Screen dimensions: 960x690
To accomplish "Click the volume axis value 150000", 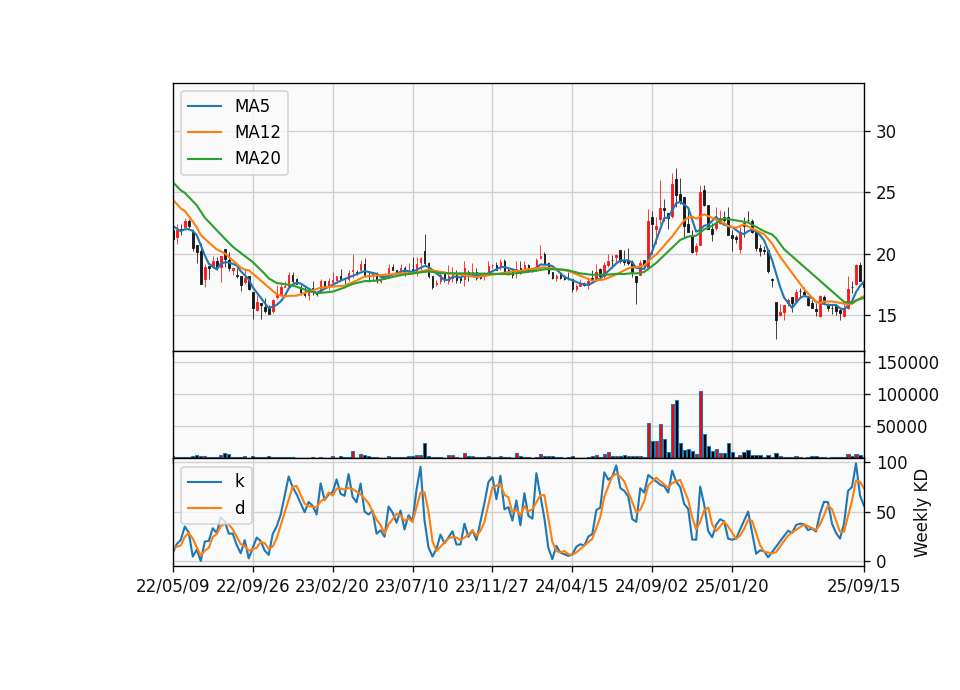I will point(907,363).
